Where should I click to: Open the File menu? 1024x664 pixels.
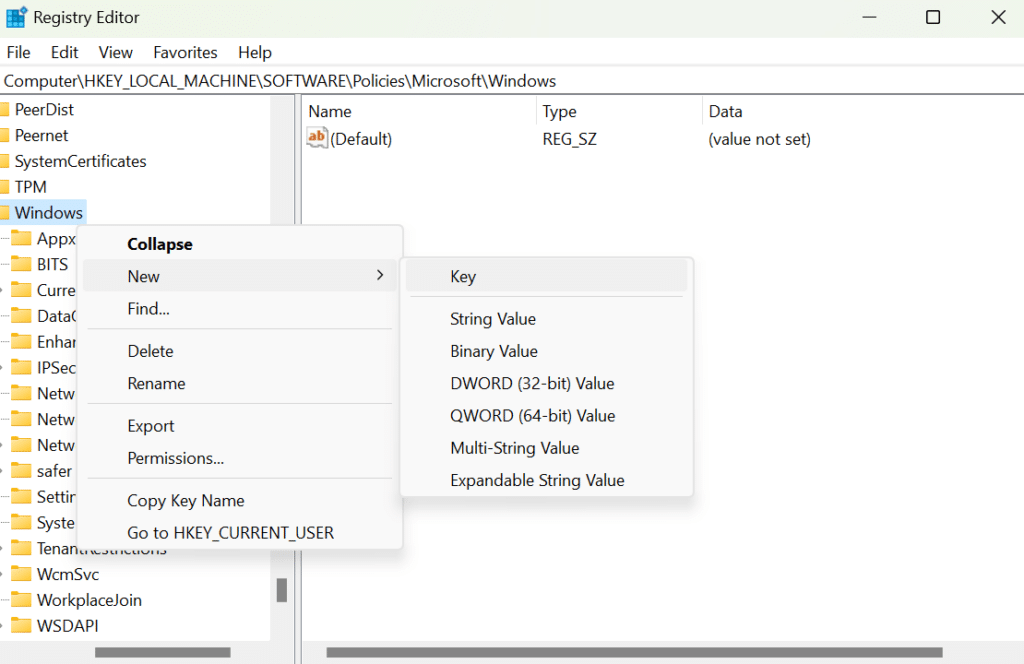point(18,52)
